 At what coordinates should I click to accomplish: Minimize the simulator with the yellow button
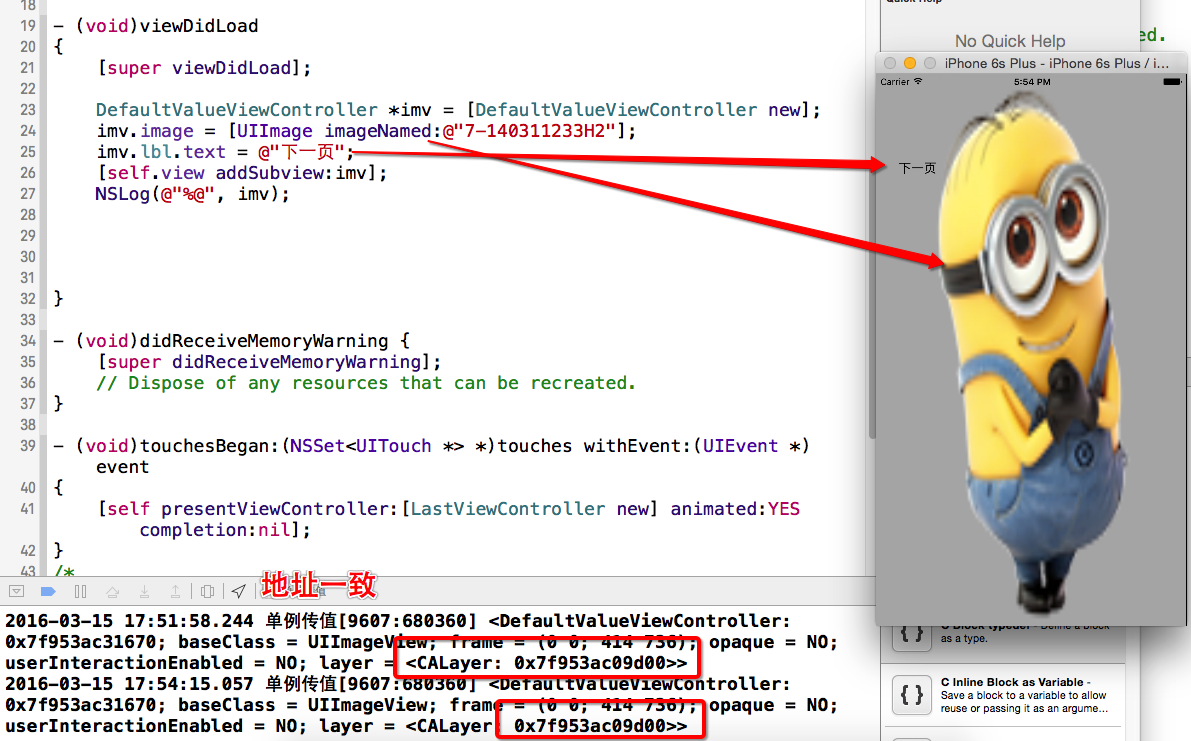(x=909, y=63)
